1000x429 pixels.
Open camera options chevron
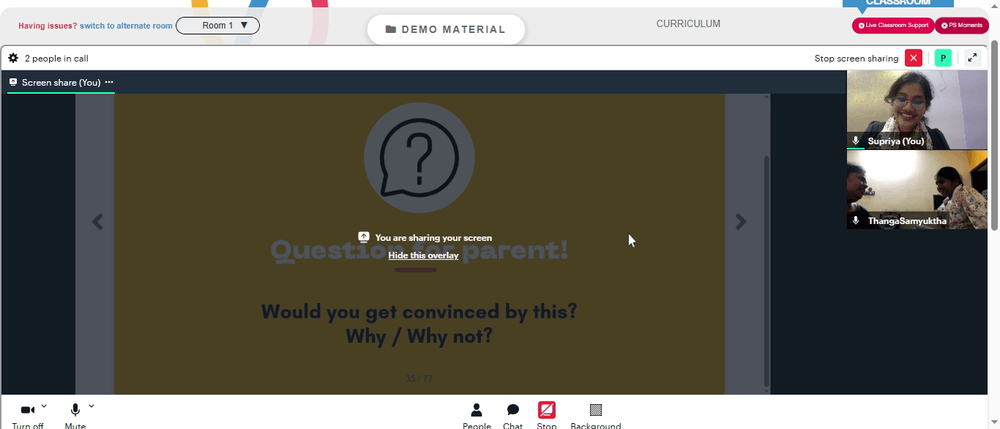(44, 405)
